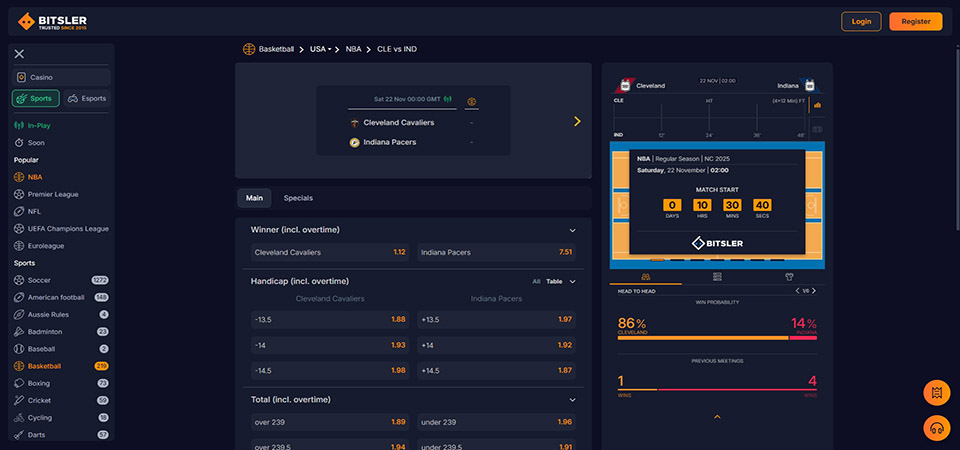Click the Soon stopwatch icon
960x450 pixels.
19,143
